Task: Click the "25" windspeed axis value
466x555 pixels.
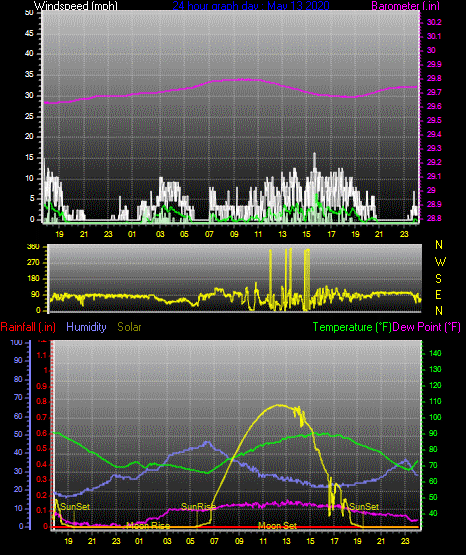Action: pyautogui.click(x=29, y=116)
